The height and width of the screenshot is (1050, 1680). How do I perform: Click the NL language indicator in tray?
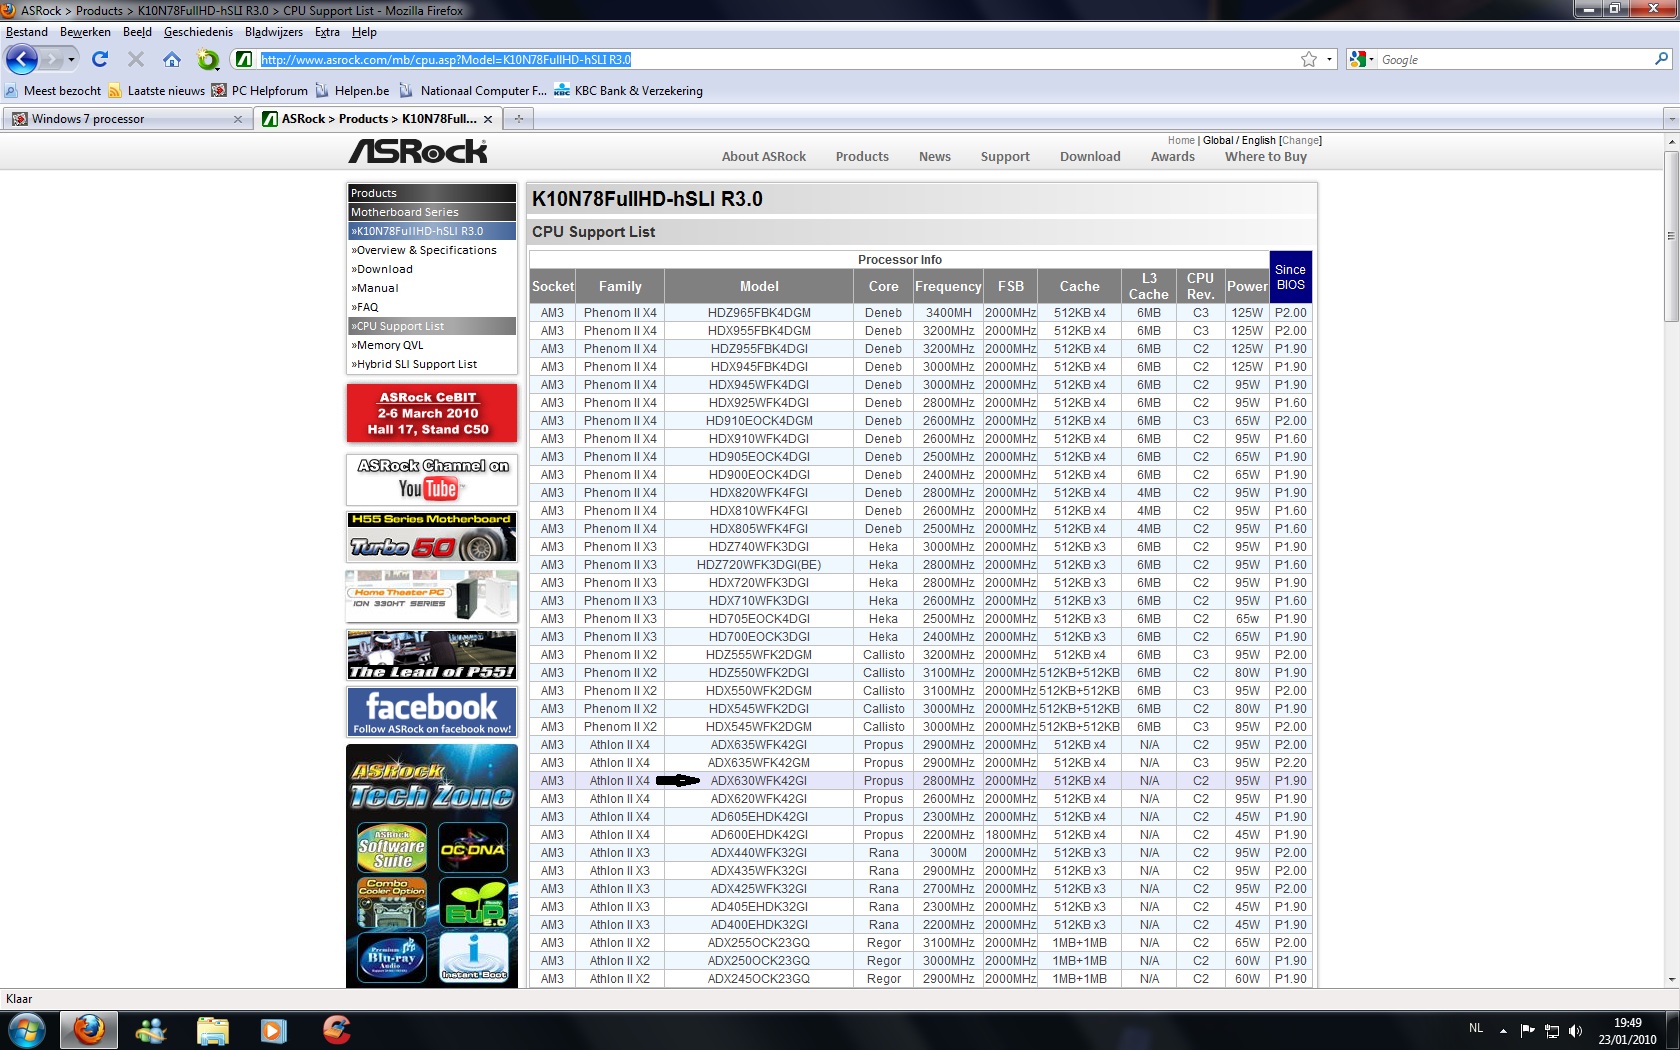1476,1028
